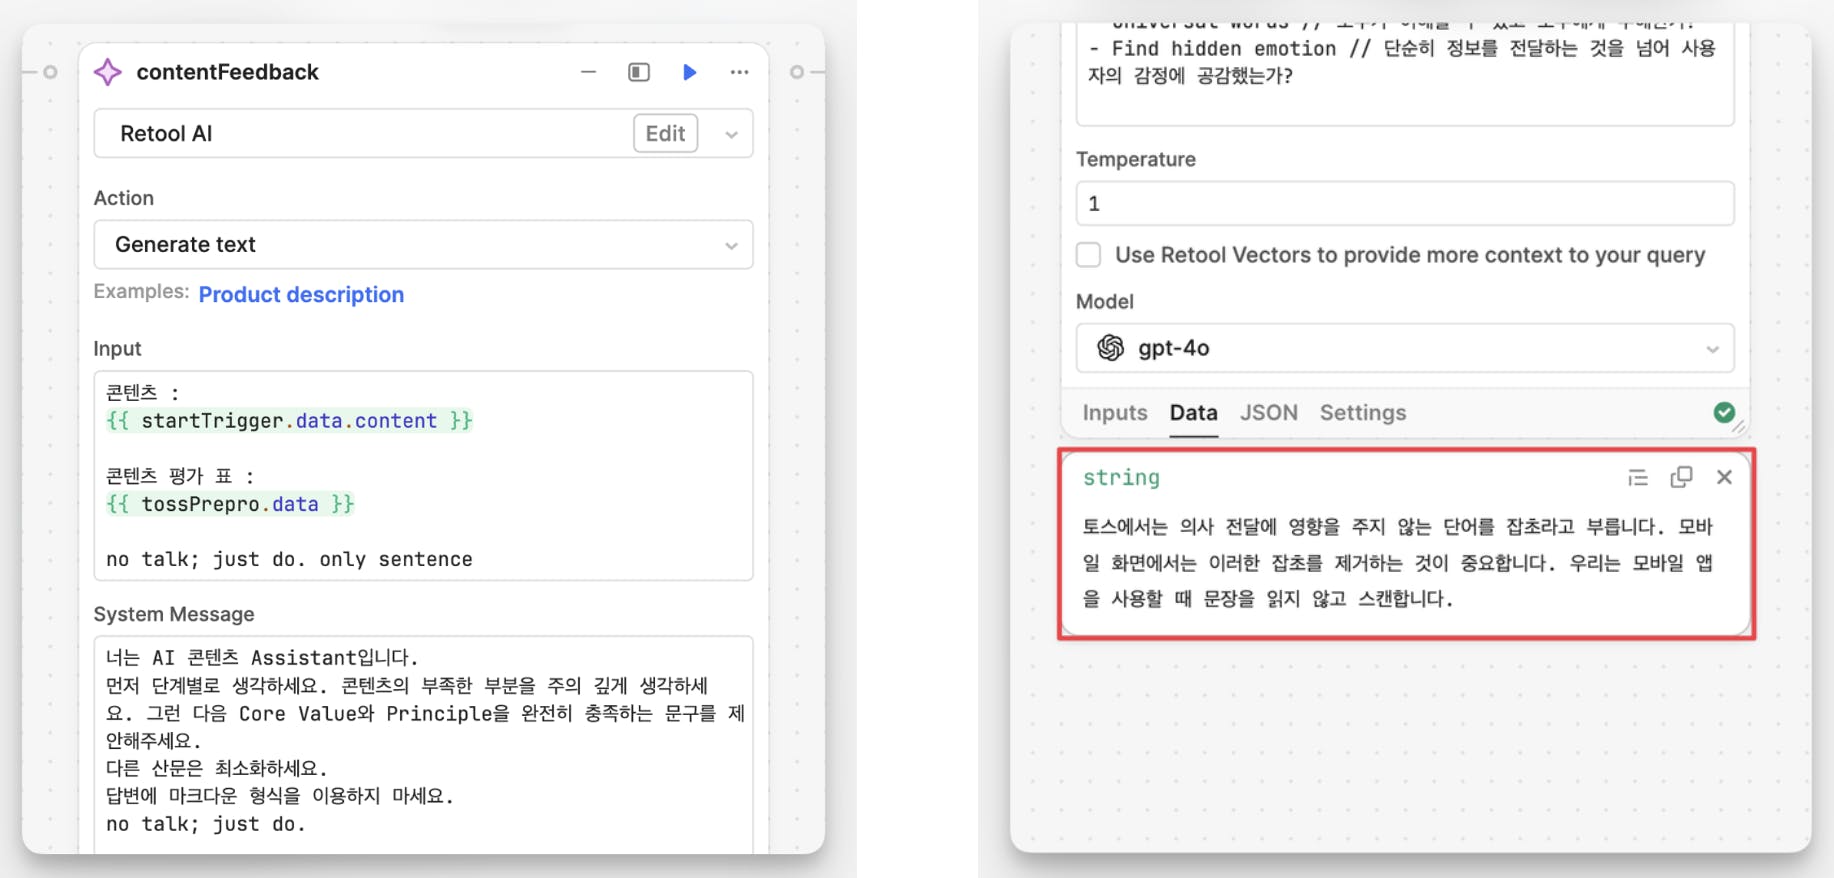Open the contentFeedback more options menu

740,72
